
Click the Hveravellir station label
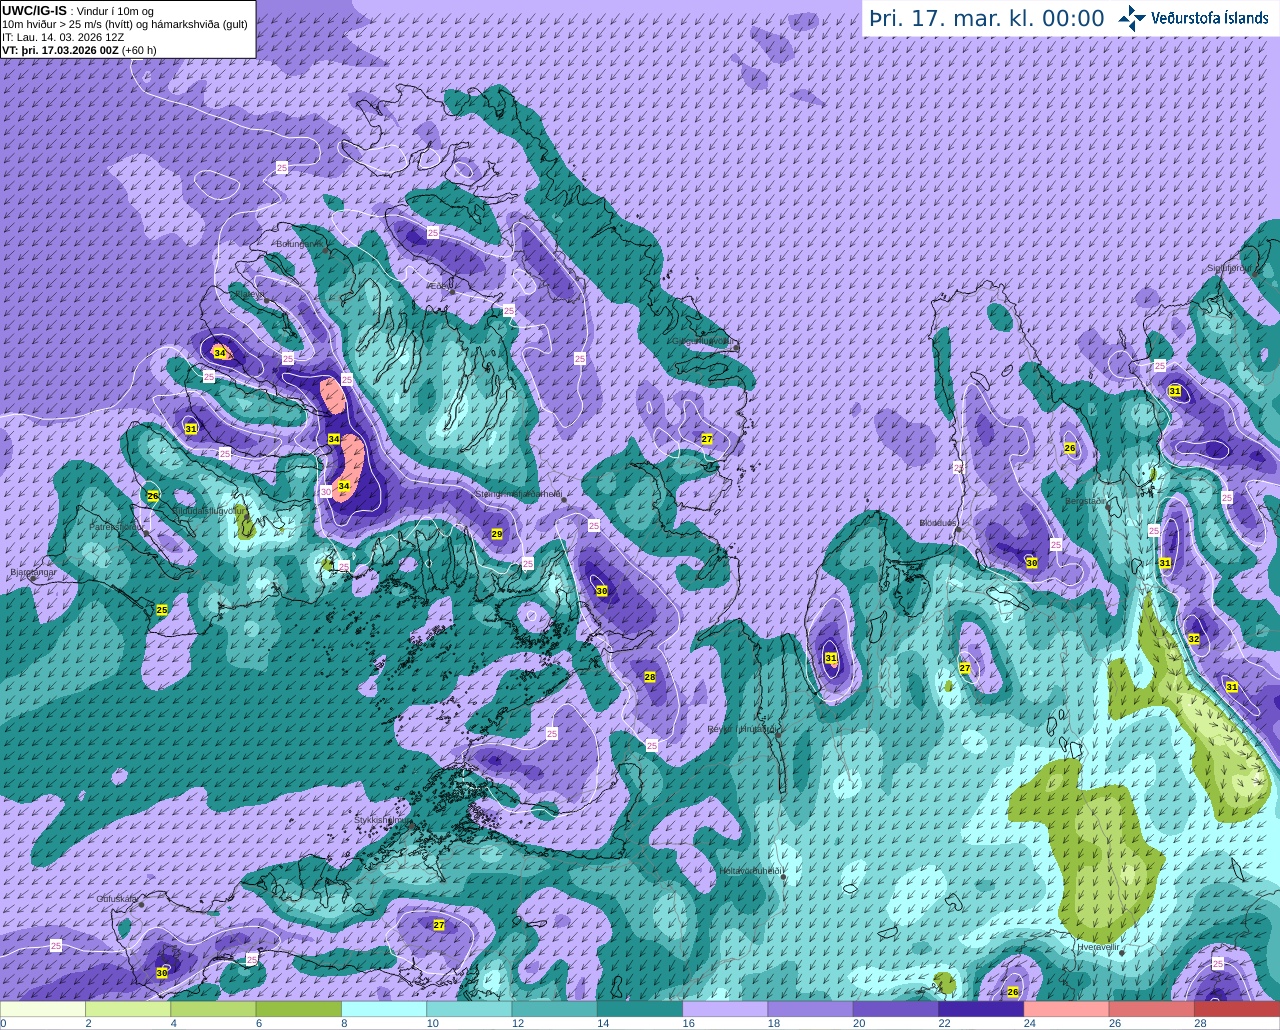tap(1098, 946)
